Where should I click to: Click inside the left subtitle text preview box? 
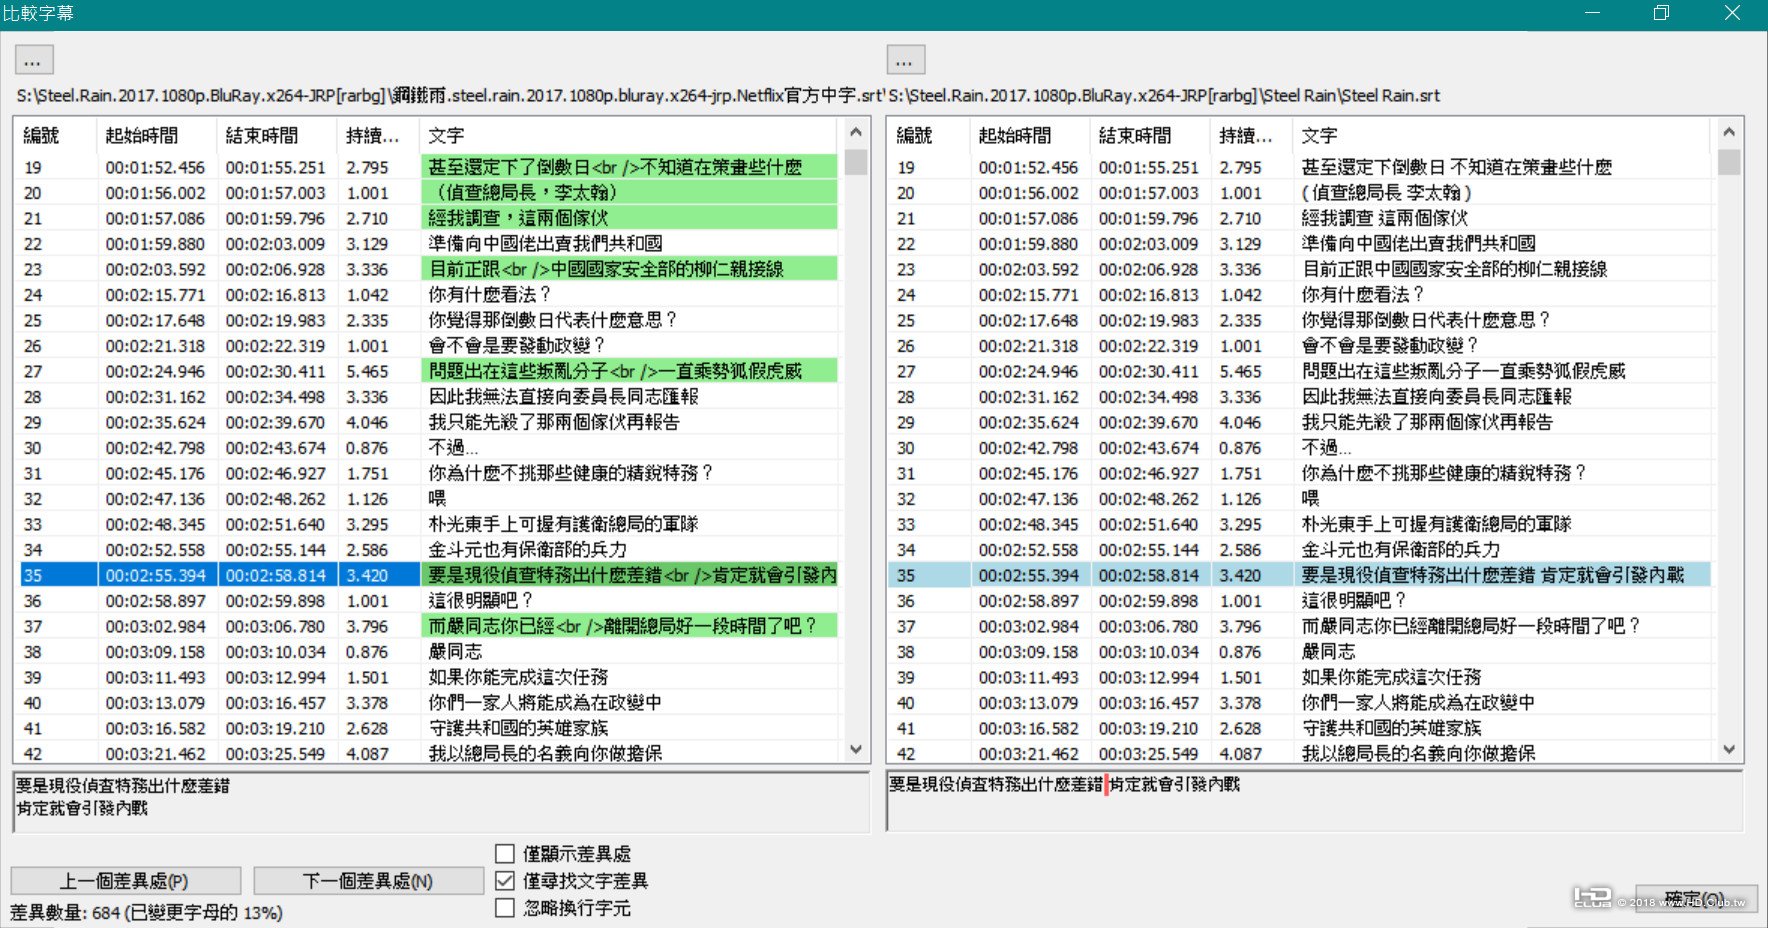pyautogui.click(x=441, y=802)
